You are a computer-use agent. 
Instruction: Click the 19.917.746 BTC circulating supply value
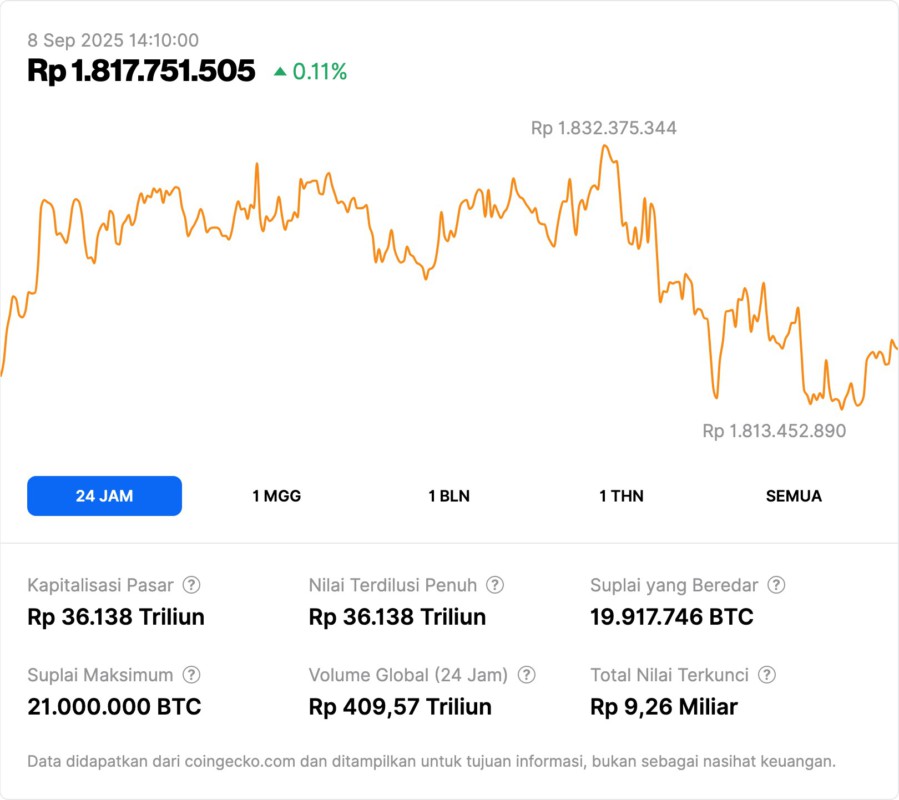tap(672, 617)
